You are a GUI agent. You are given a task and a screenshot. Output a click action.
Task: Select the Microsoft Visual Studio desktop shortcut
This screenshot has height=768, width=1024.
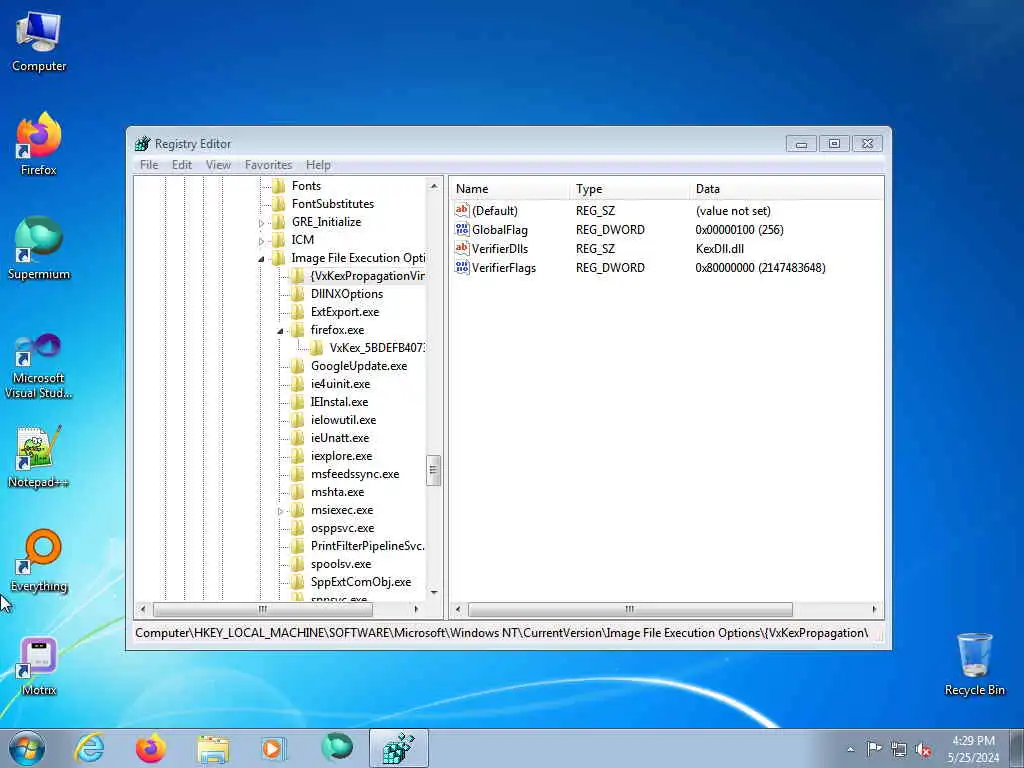[39, 366]
